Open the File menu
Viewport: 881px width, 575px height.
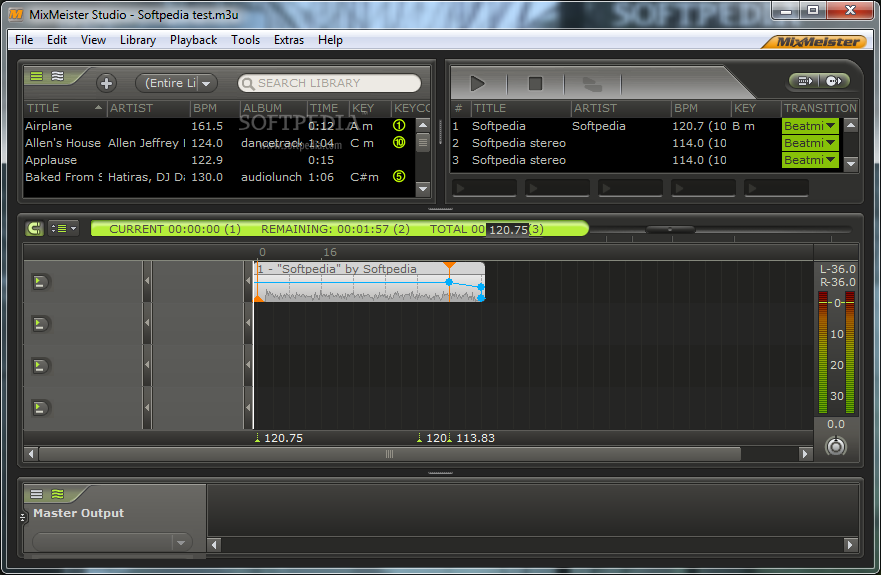pos(24,40)
